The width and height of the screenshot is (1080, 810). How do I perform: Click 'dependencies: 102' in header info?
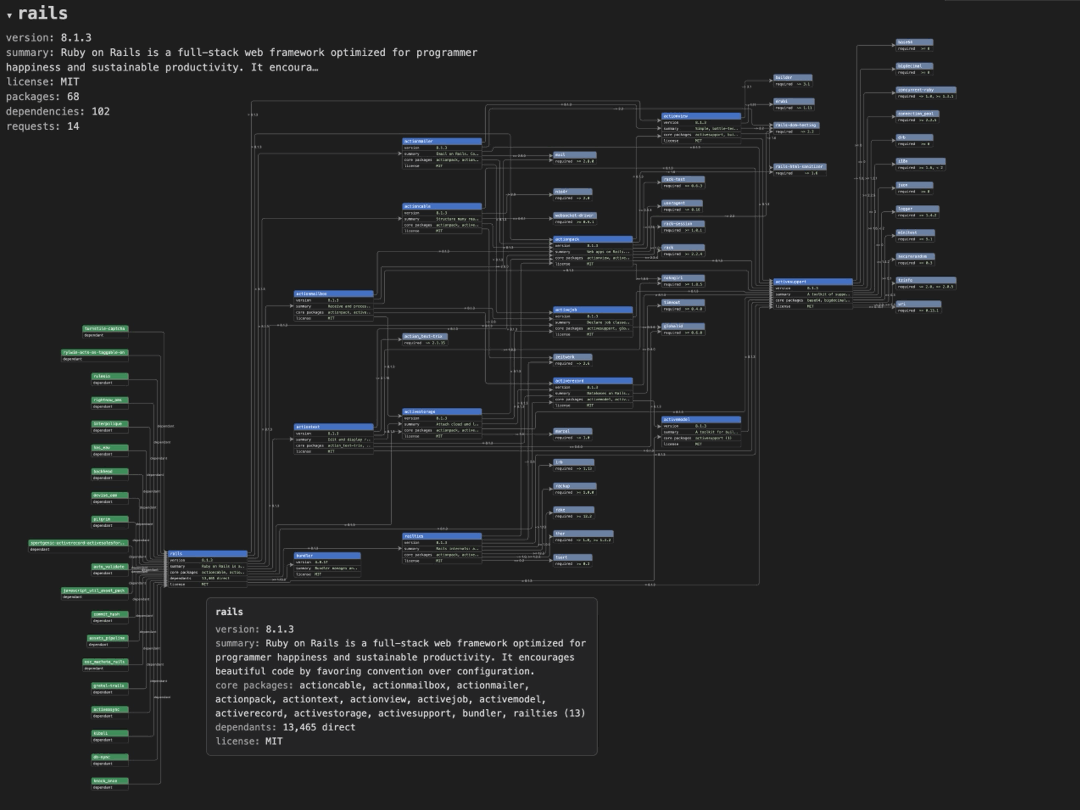(58, 111)
